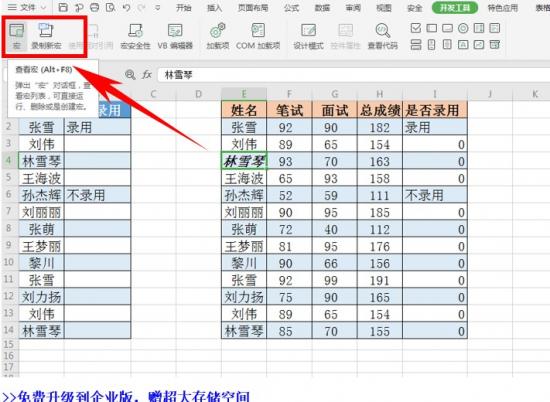Select column header H
Viewport: 550px width, 402px height.
pyautogui.click(x=380, y=94)
